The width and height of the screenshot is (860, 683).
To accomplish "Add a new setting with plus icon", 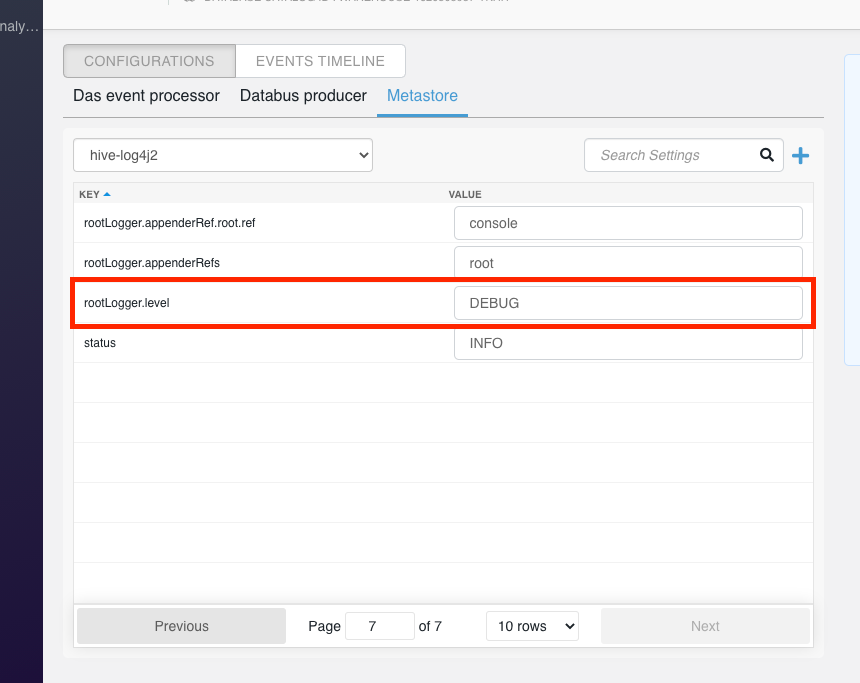I will point(800,156).
